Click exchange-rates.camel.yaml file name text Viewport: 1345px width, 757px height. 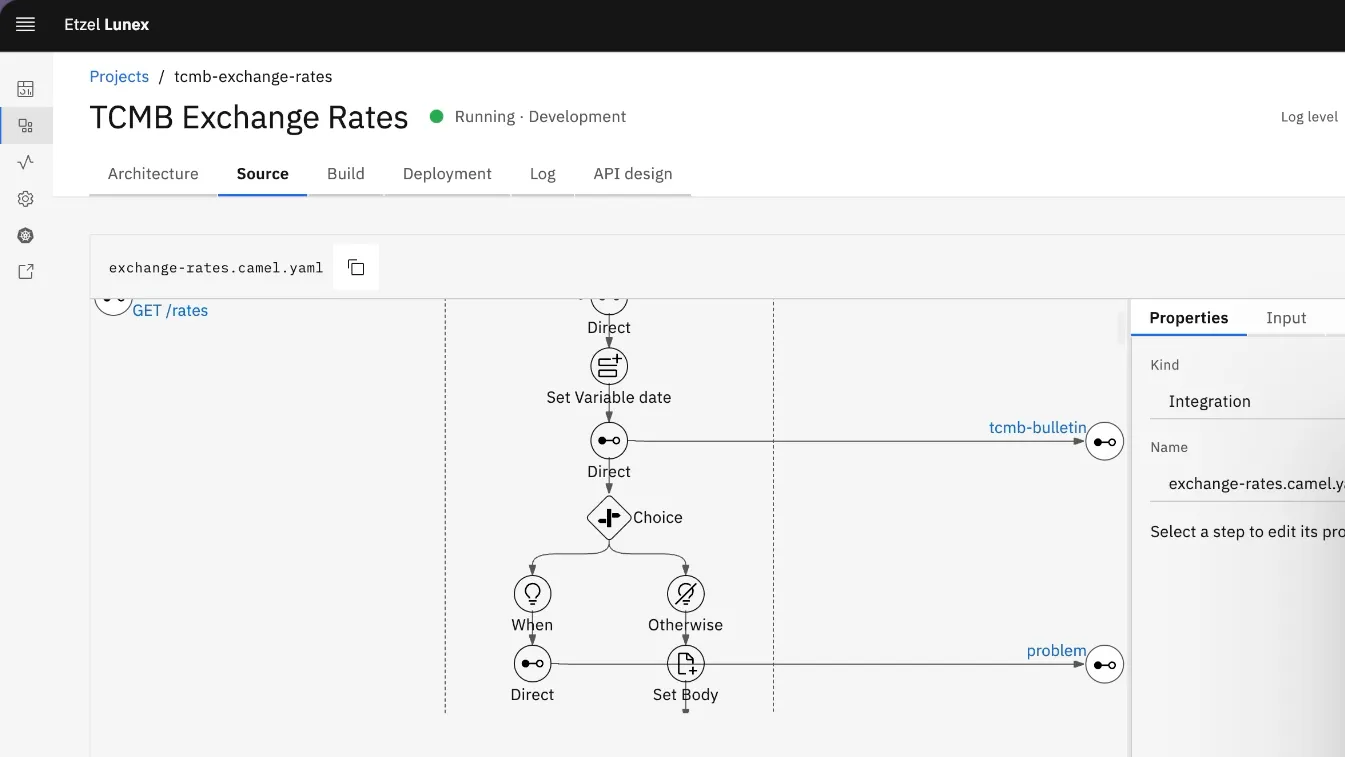click(216, 268)
